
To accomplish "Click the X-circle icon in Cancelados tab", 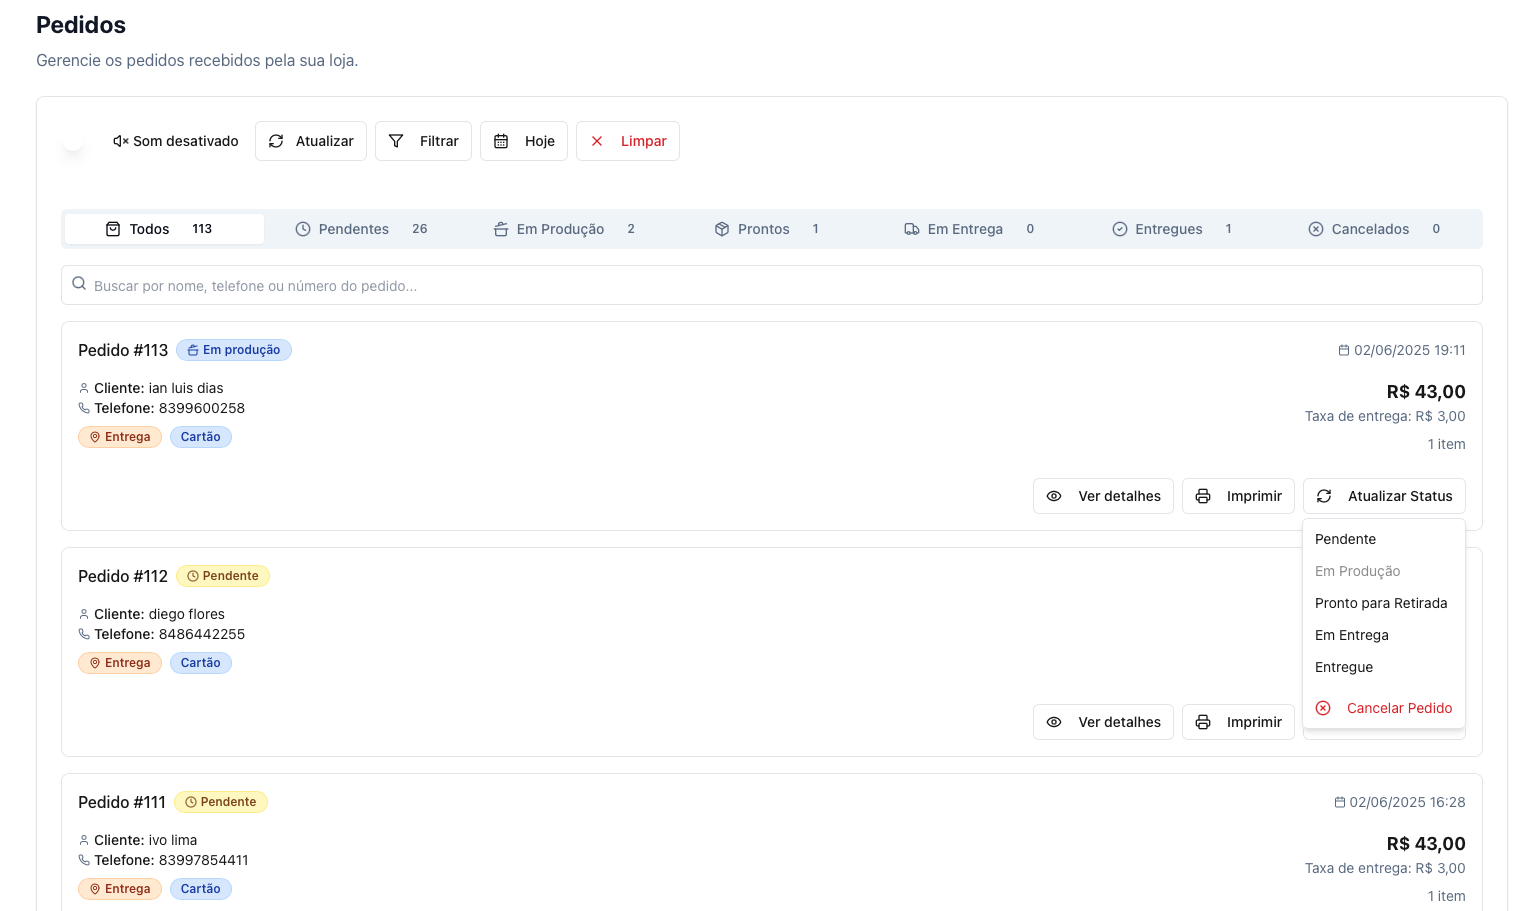I will [1316, 229].
